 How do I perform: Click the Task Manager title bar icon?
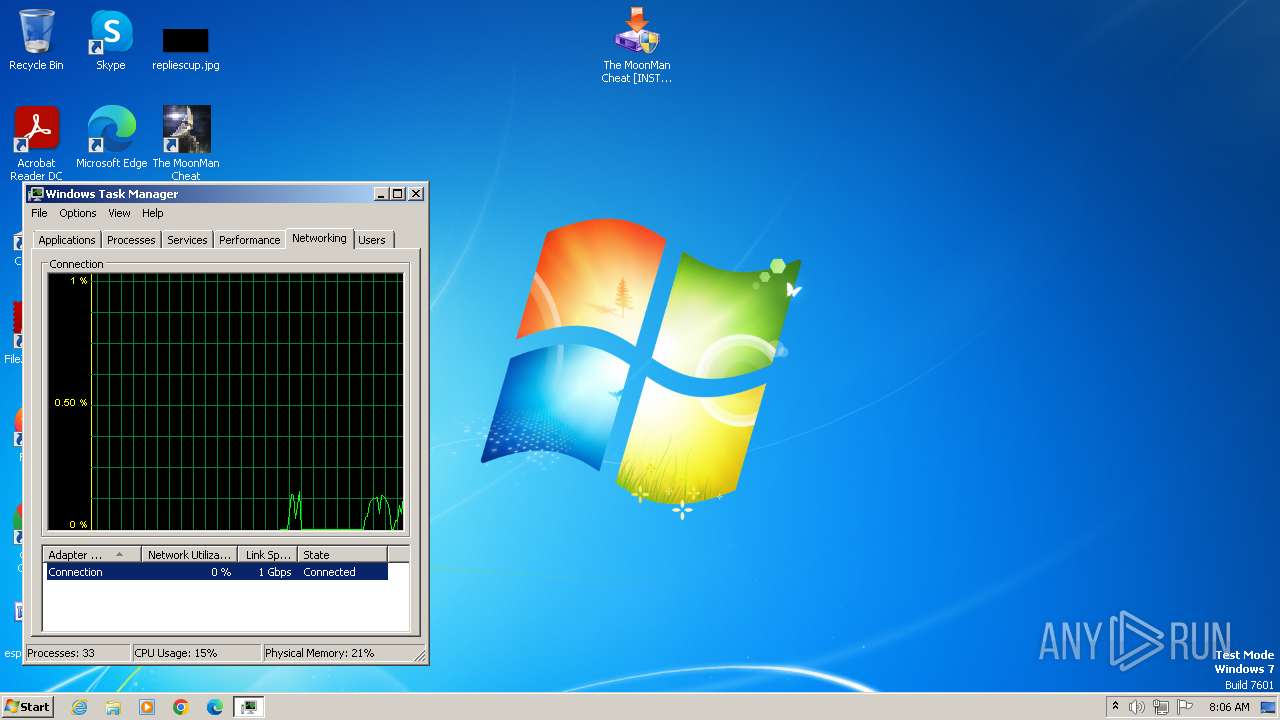click(x=36, y=194)
